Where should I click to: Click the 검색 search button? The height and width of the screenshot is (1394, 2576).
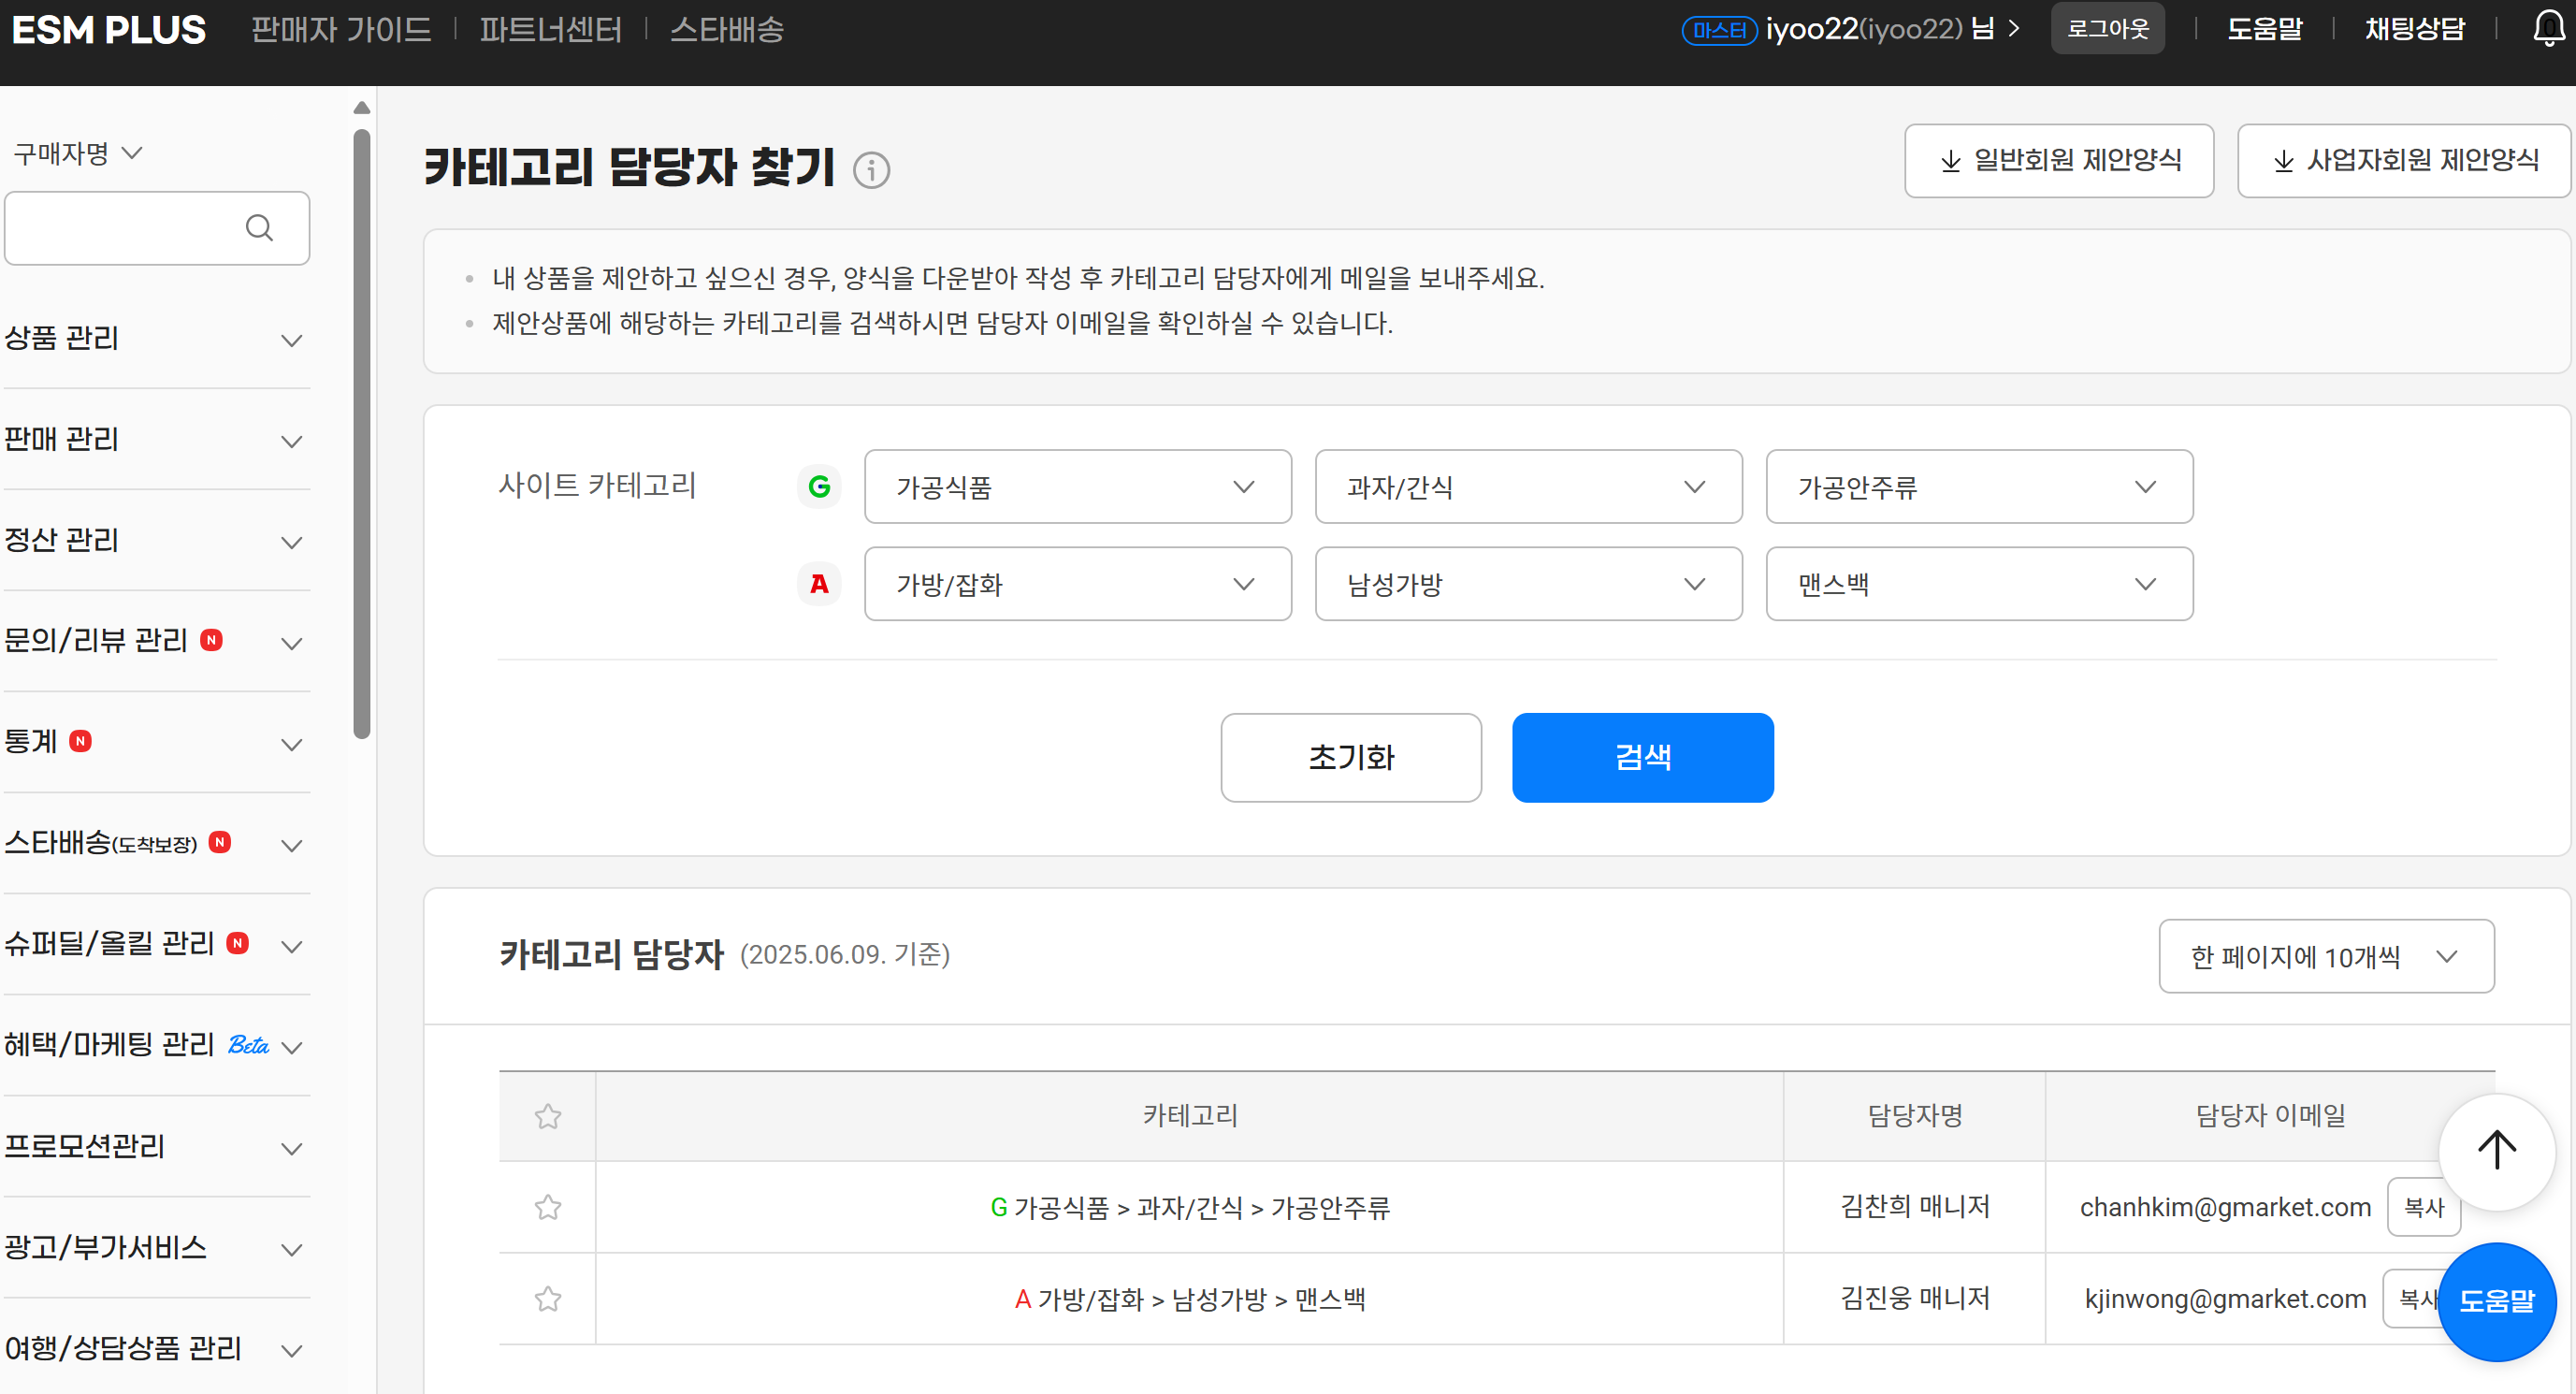[1642, 757]
